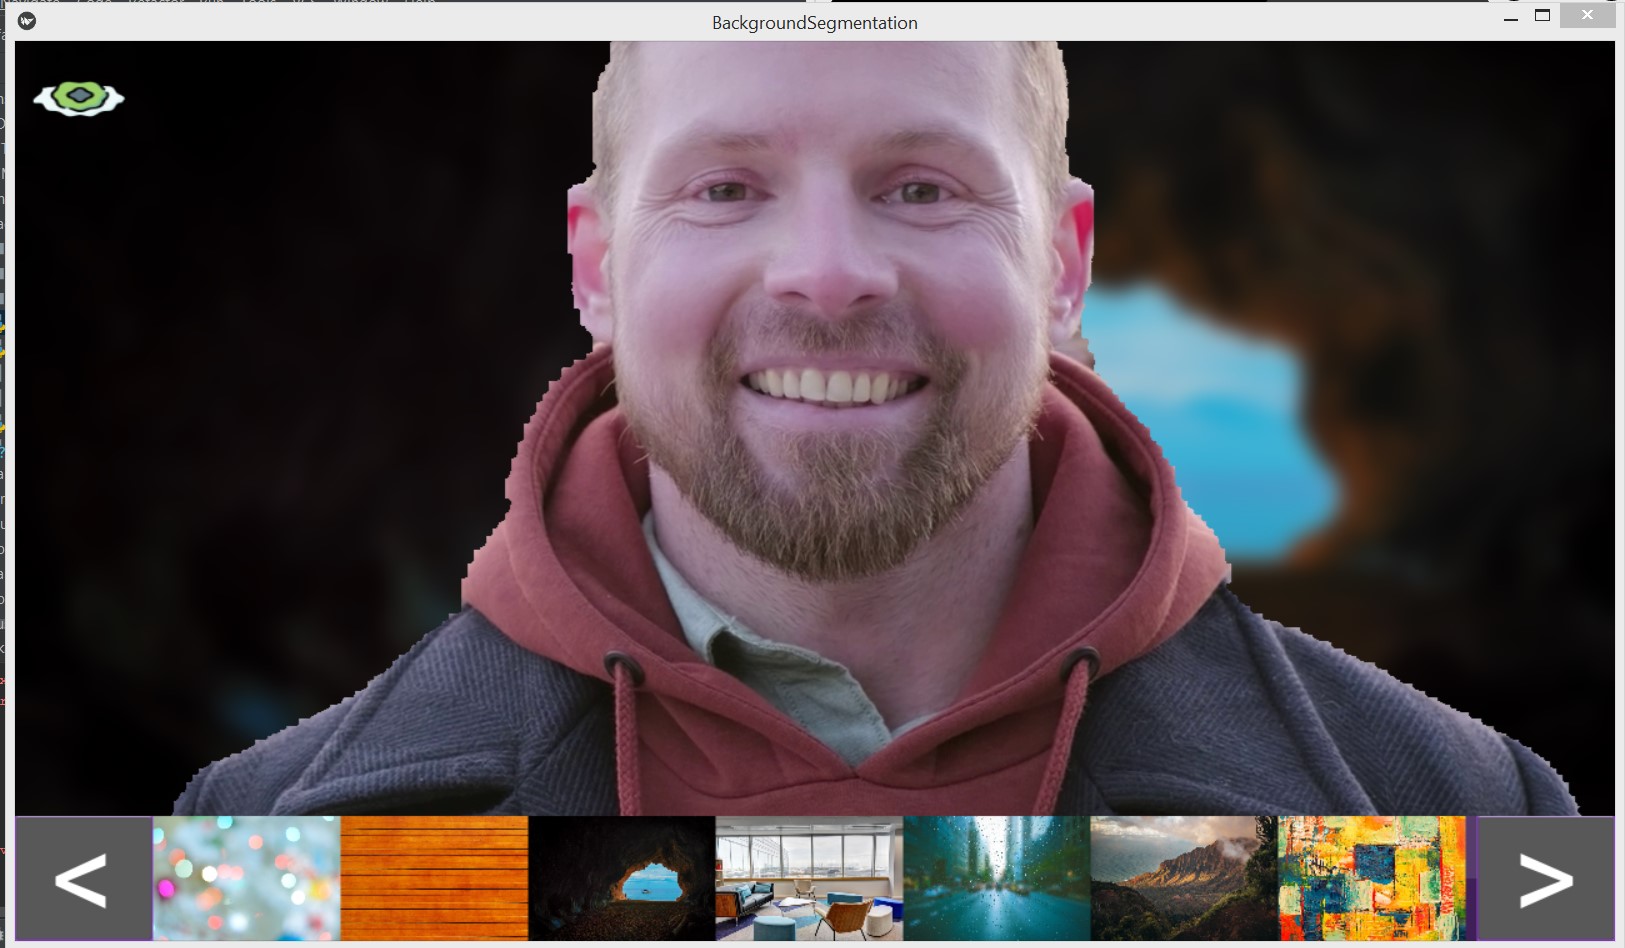Select the bokeh lights background thumbnail
The image size is (1625, 948).
245,880
